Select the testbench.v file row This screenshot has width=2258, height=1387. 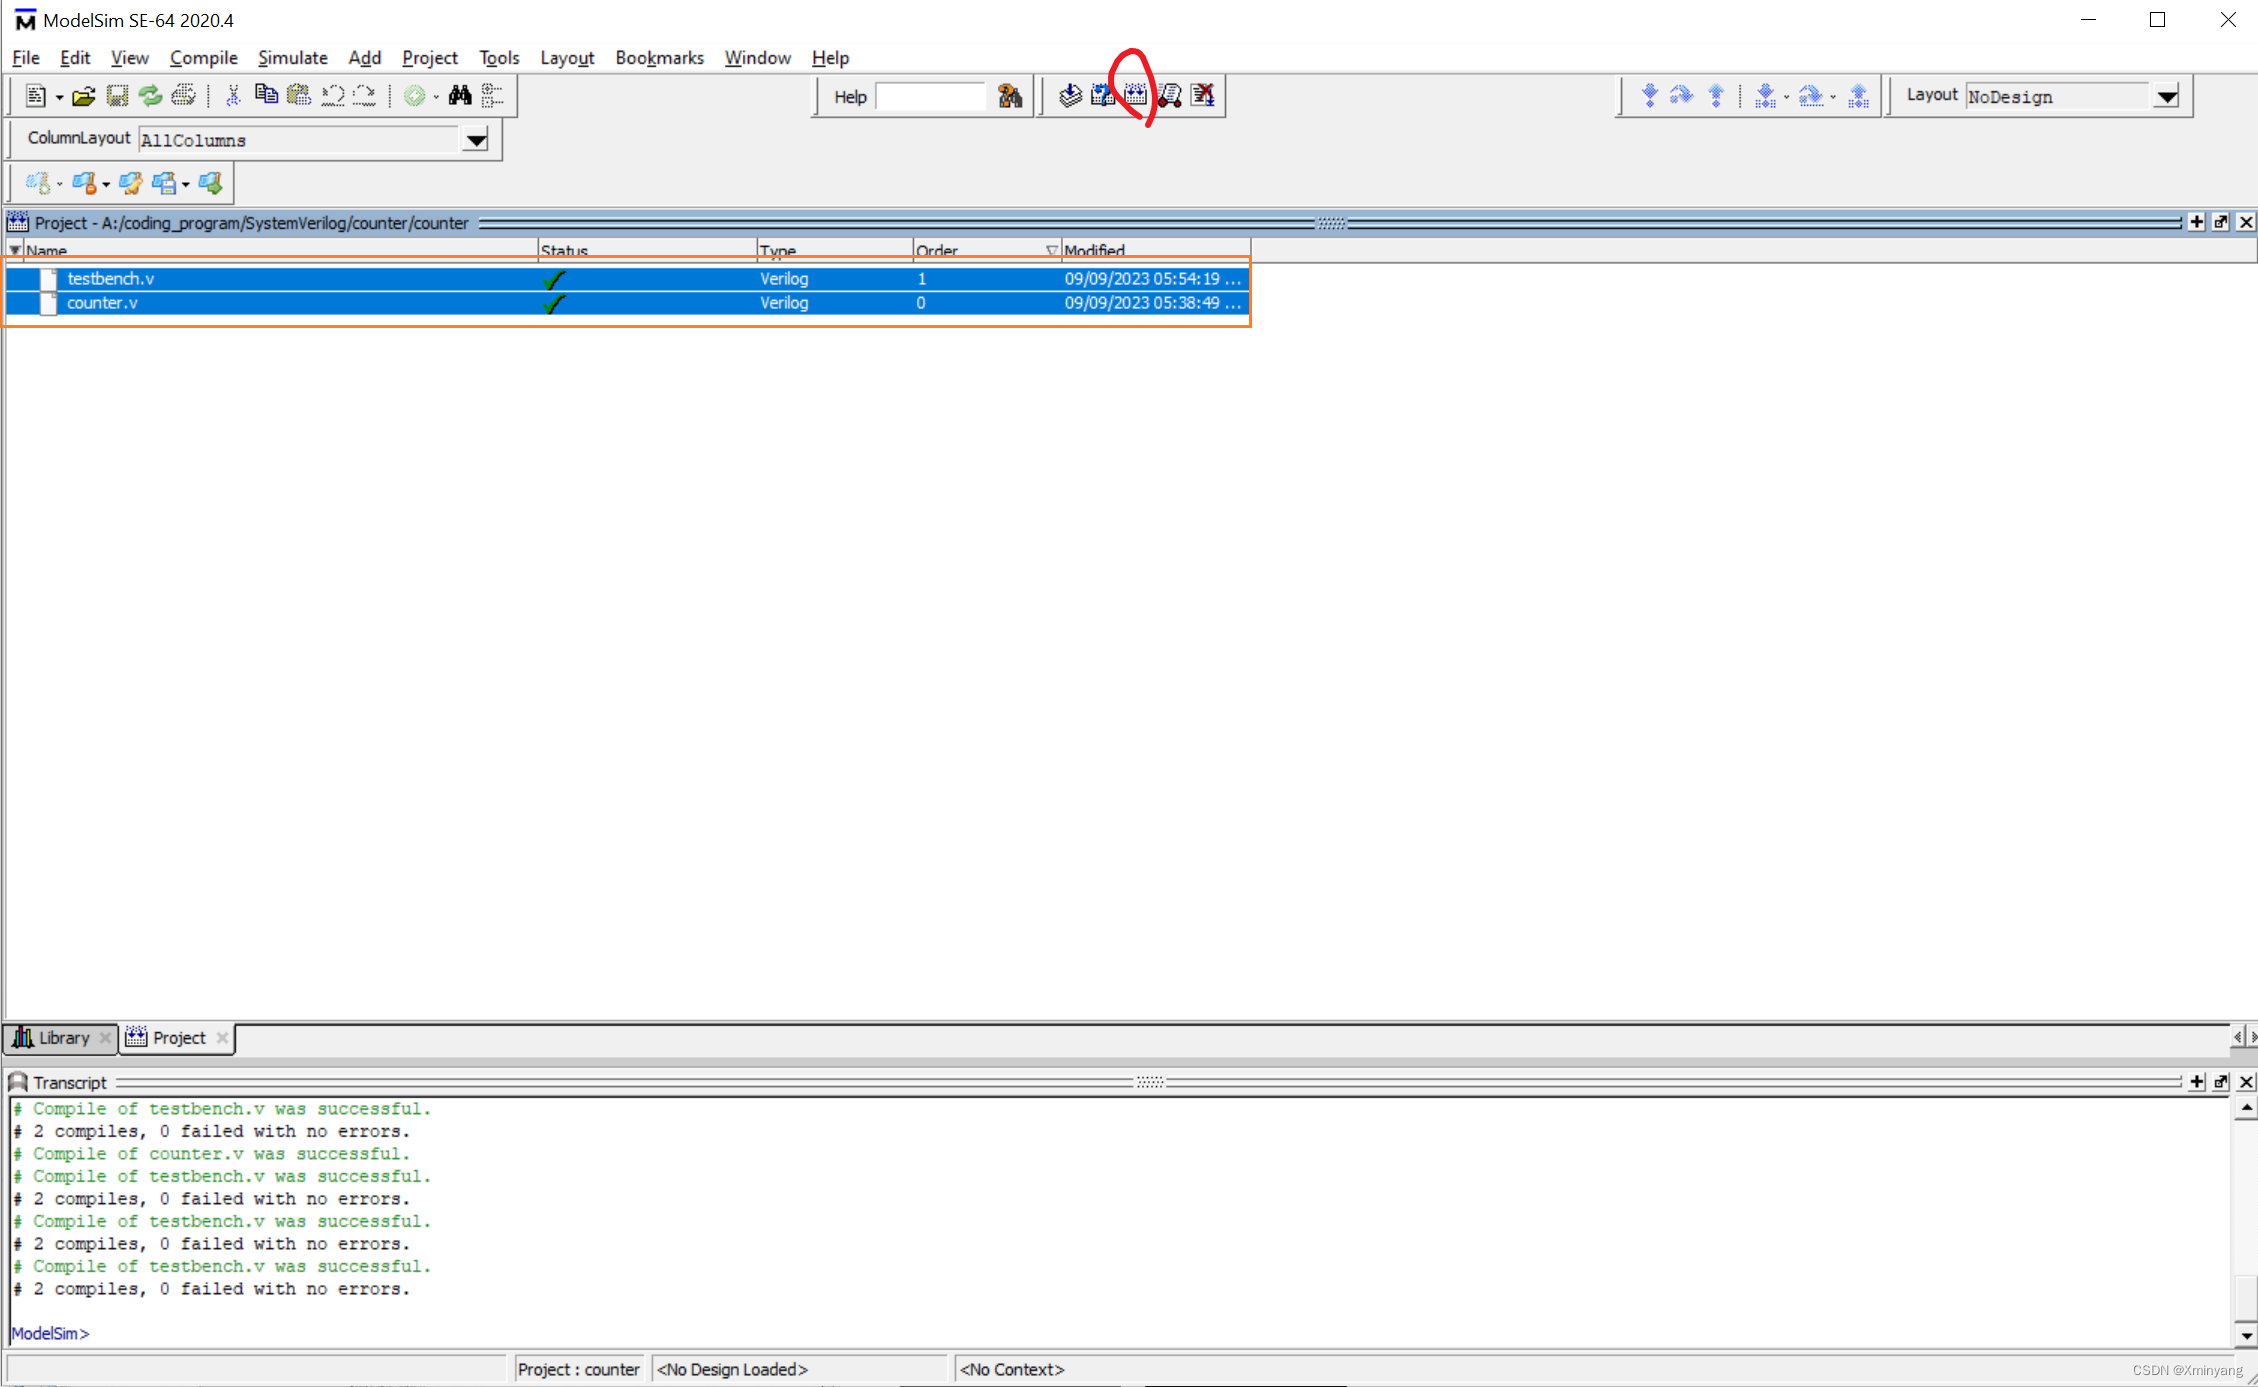627,279
